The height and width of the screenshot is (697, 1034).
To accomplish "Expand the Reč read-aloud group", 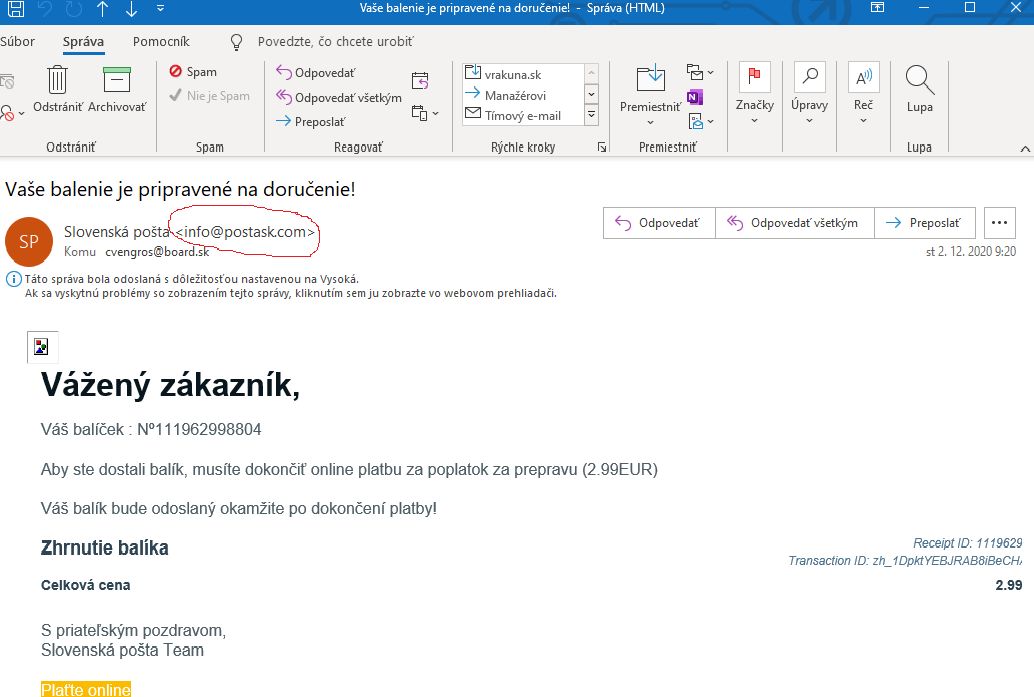I will 863,93.
